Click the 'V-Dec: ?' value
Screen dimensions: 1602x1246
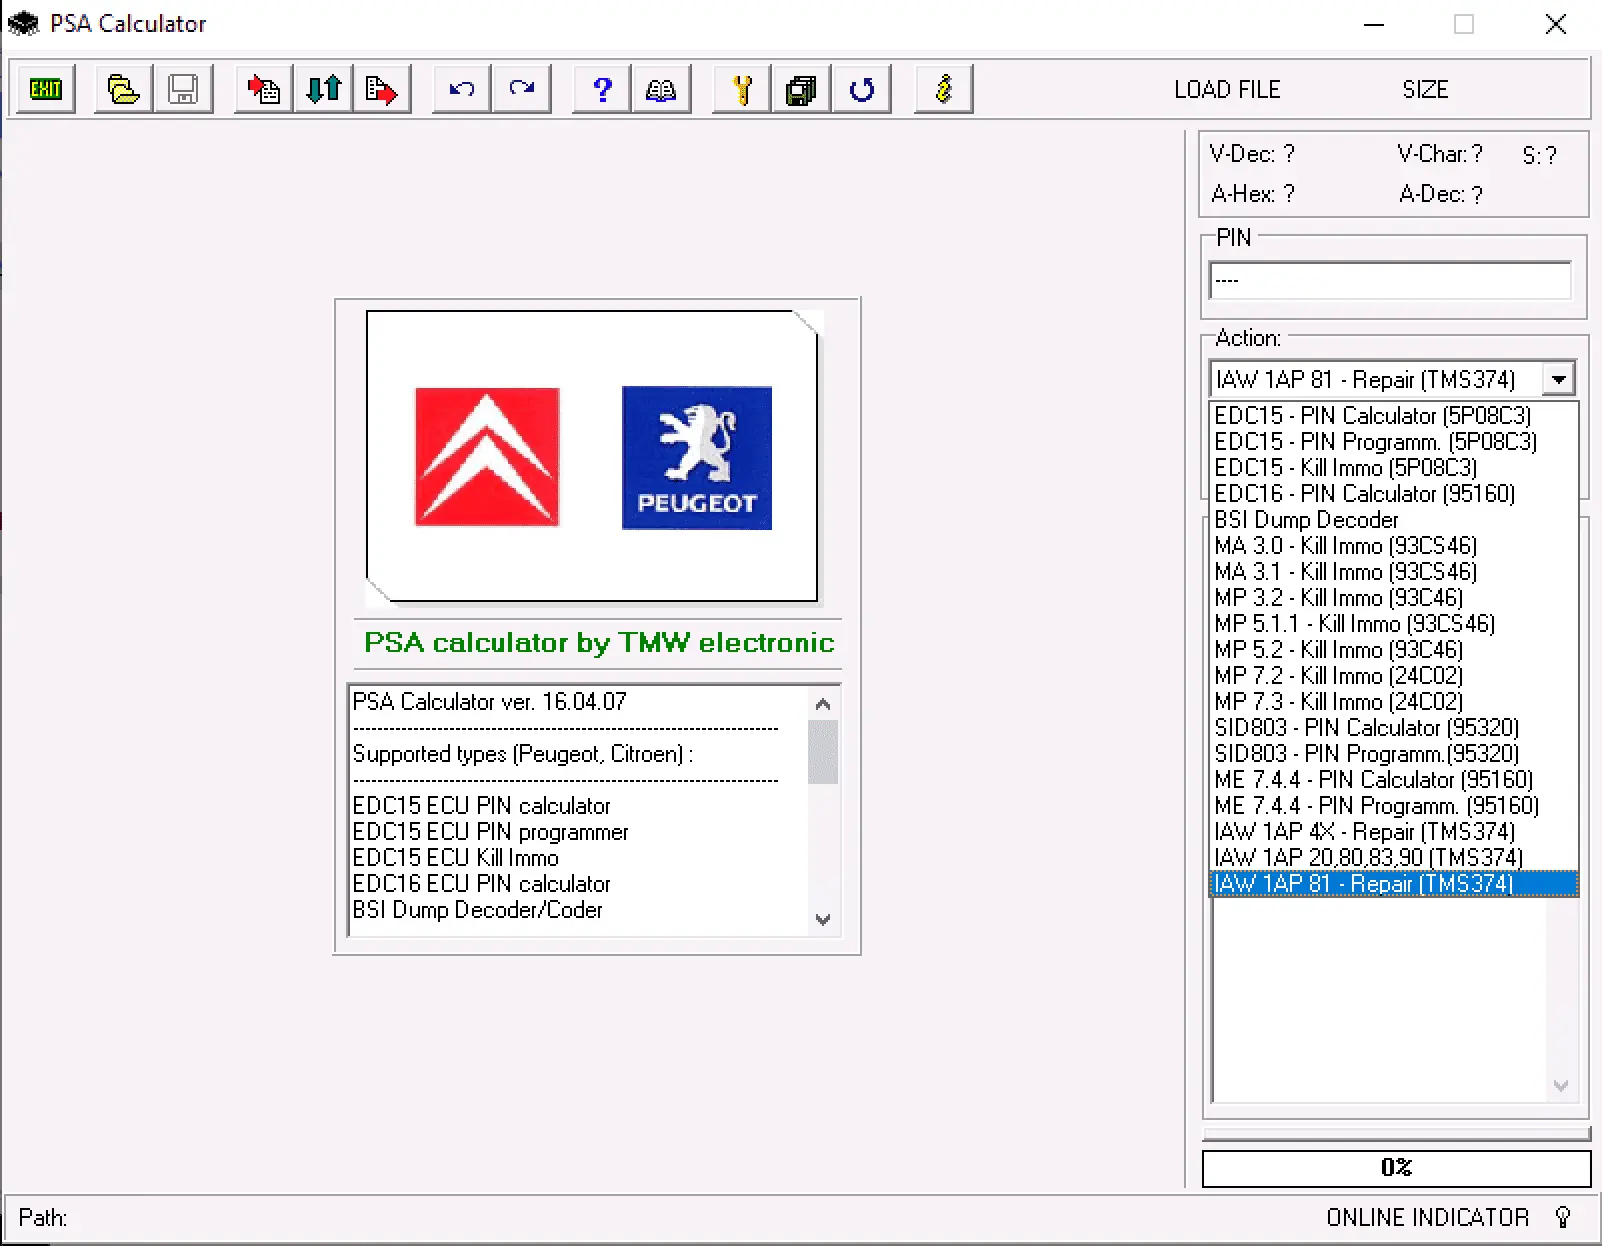(x=1252, y=154)
